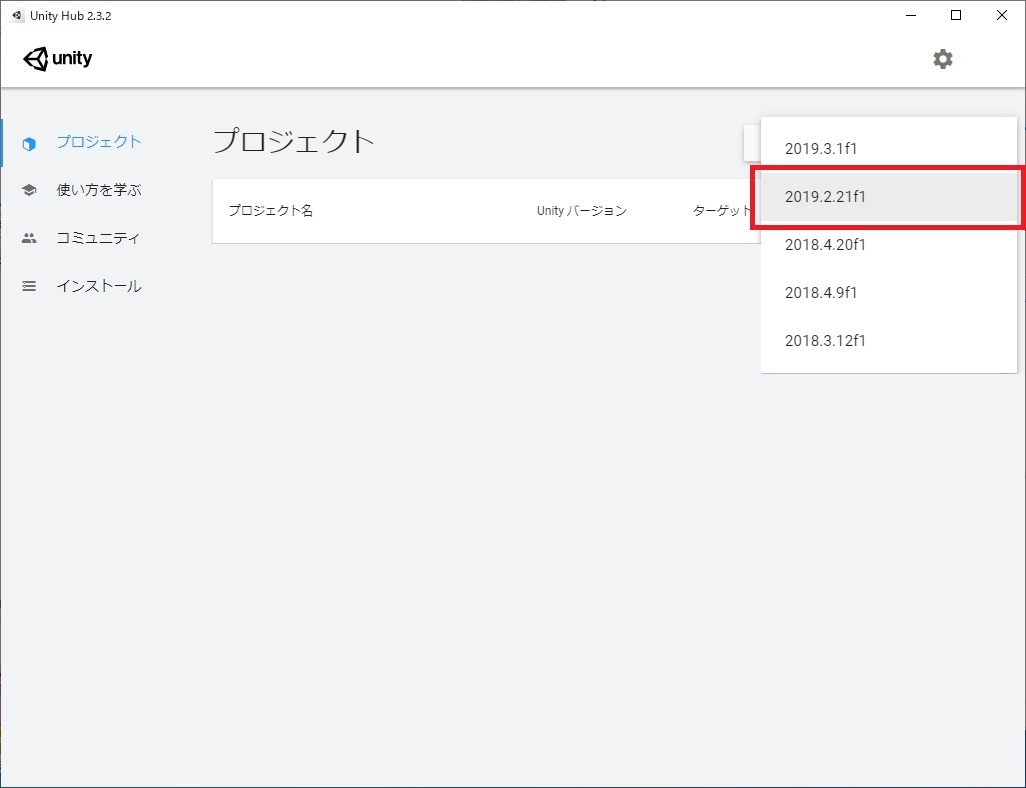Click the graduation cap icon beside 使い方を学ぶ
1026x788 pixels.
pyautogui.click(x=29, y=190)
